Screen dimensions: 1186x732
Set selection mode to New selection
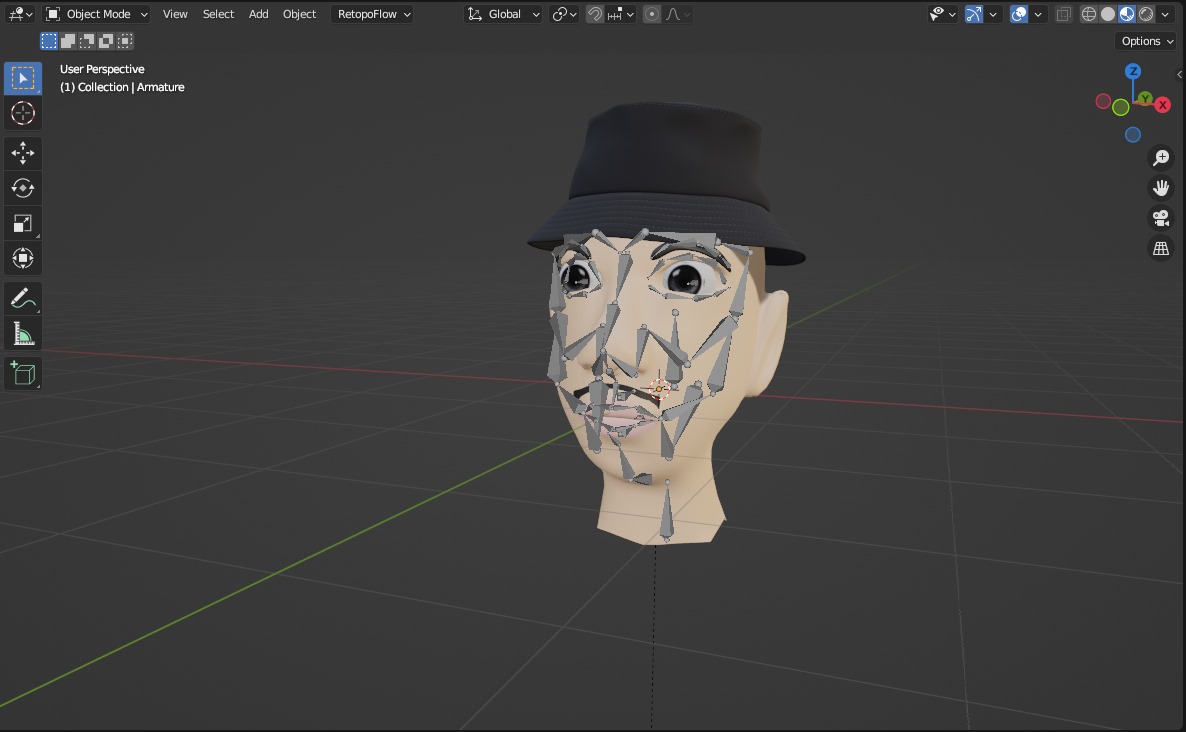(49, 41)
